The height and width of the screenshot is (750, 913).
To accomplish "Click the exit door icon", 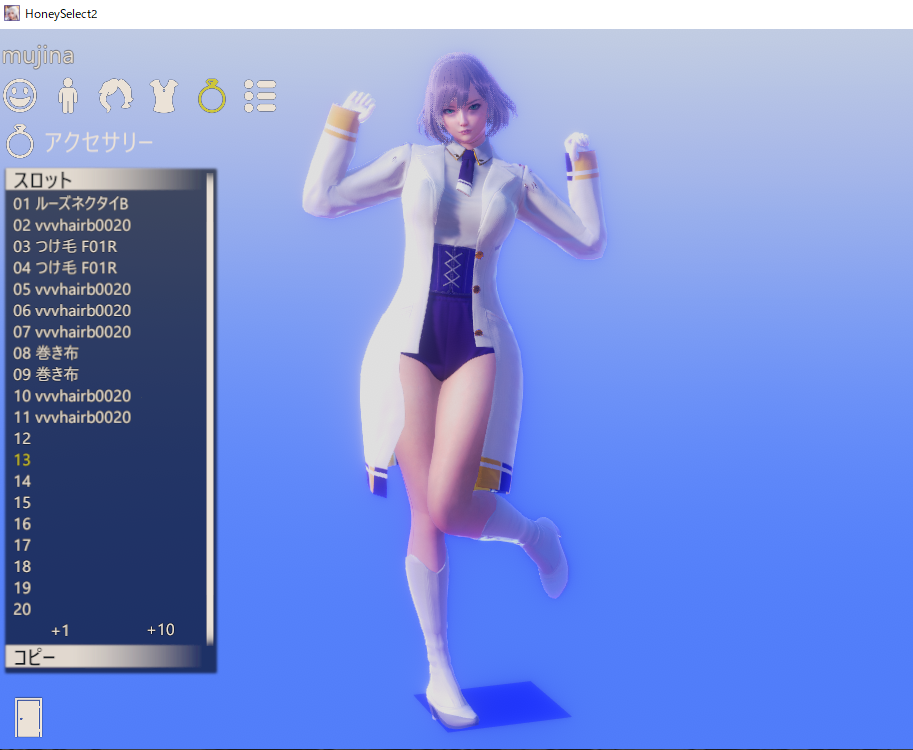I will pyautogui.click(x=29, y=717).
